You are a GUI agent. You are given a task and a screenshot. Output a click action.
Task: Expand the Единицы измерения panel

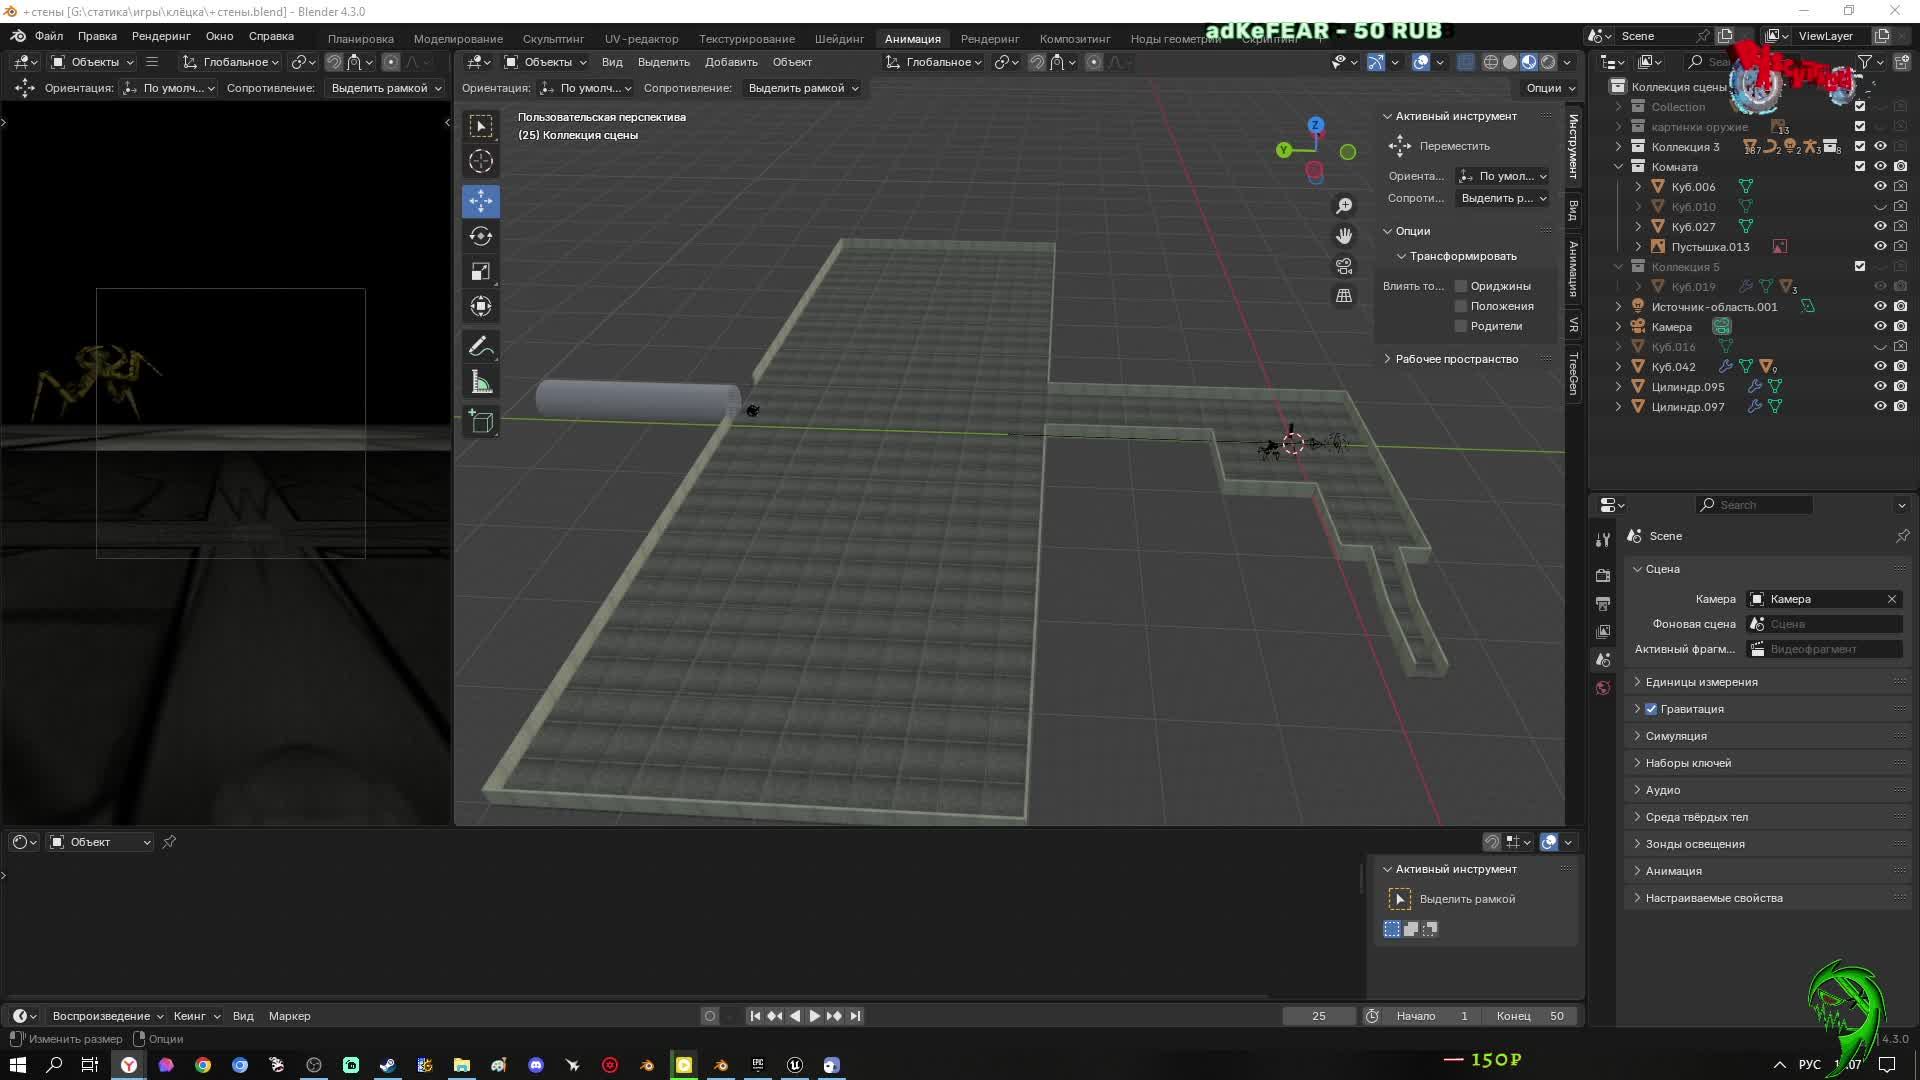pos(1701,682)
